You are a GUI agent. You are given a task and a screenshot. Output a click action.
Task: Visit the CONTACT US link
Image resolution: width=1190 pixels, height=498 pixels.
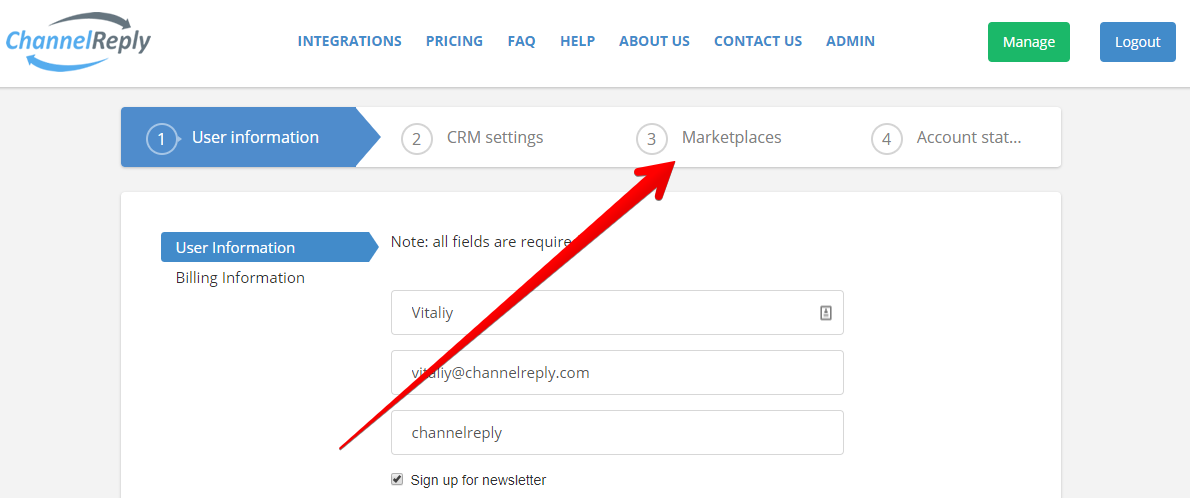click(758, 41)
